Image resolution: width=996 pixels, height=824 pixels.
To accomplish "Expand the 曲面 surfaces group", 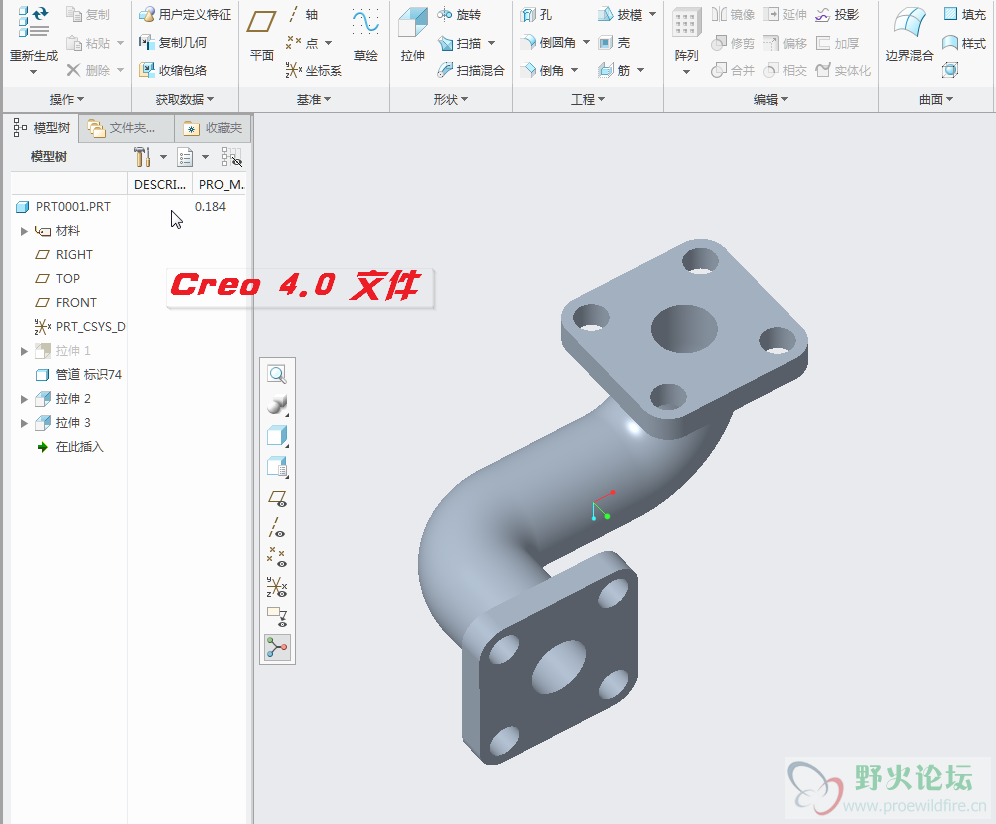I will tap(936, 99).
